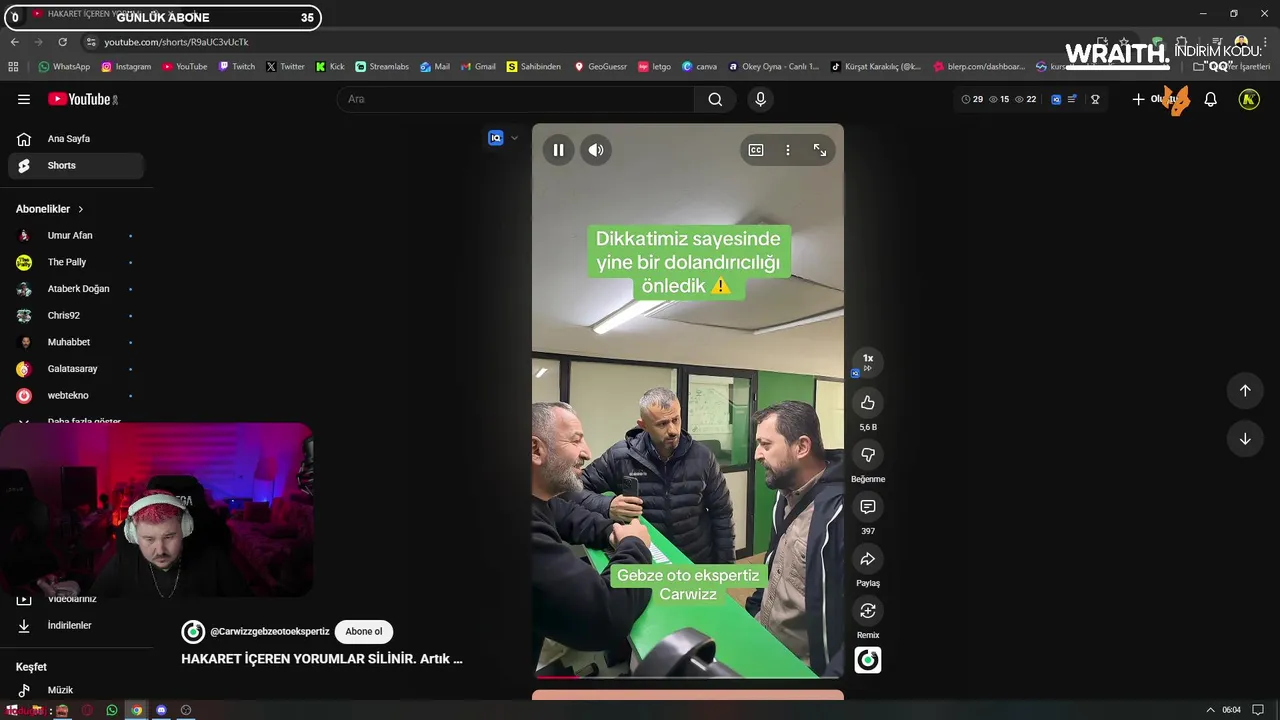Select Ana Sayfa in the sidebar

76,139
